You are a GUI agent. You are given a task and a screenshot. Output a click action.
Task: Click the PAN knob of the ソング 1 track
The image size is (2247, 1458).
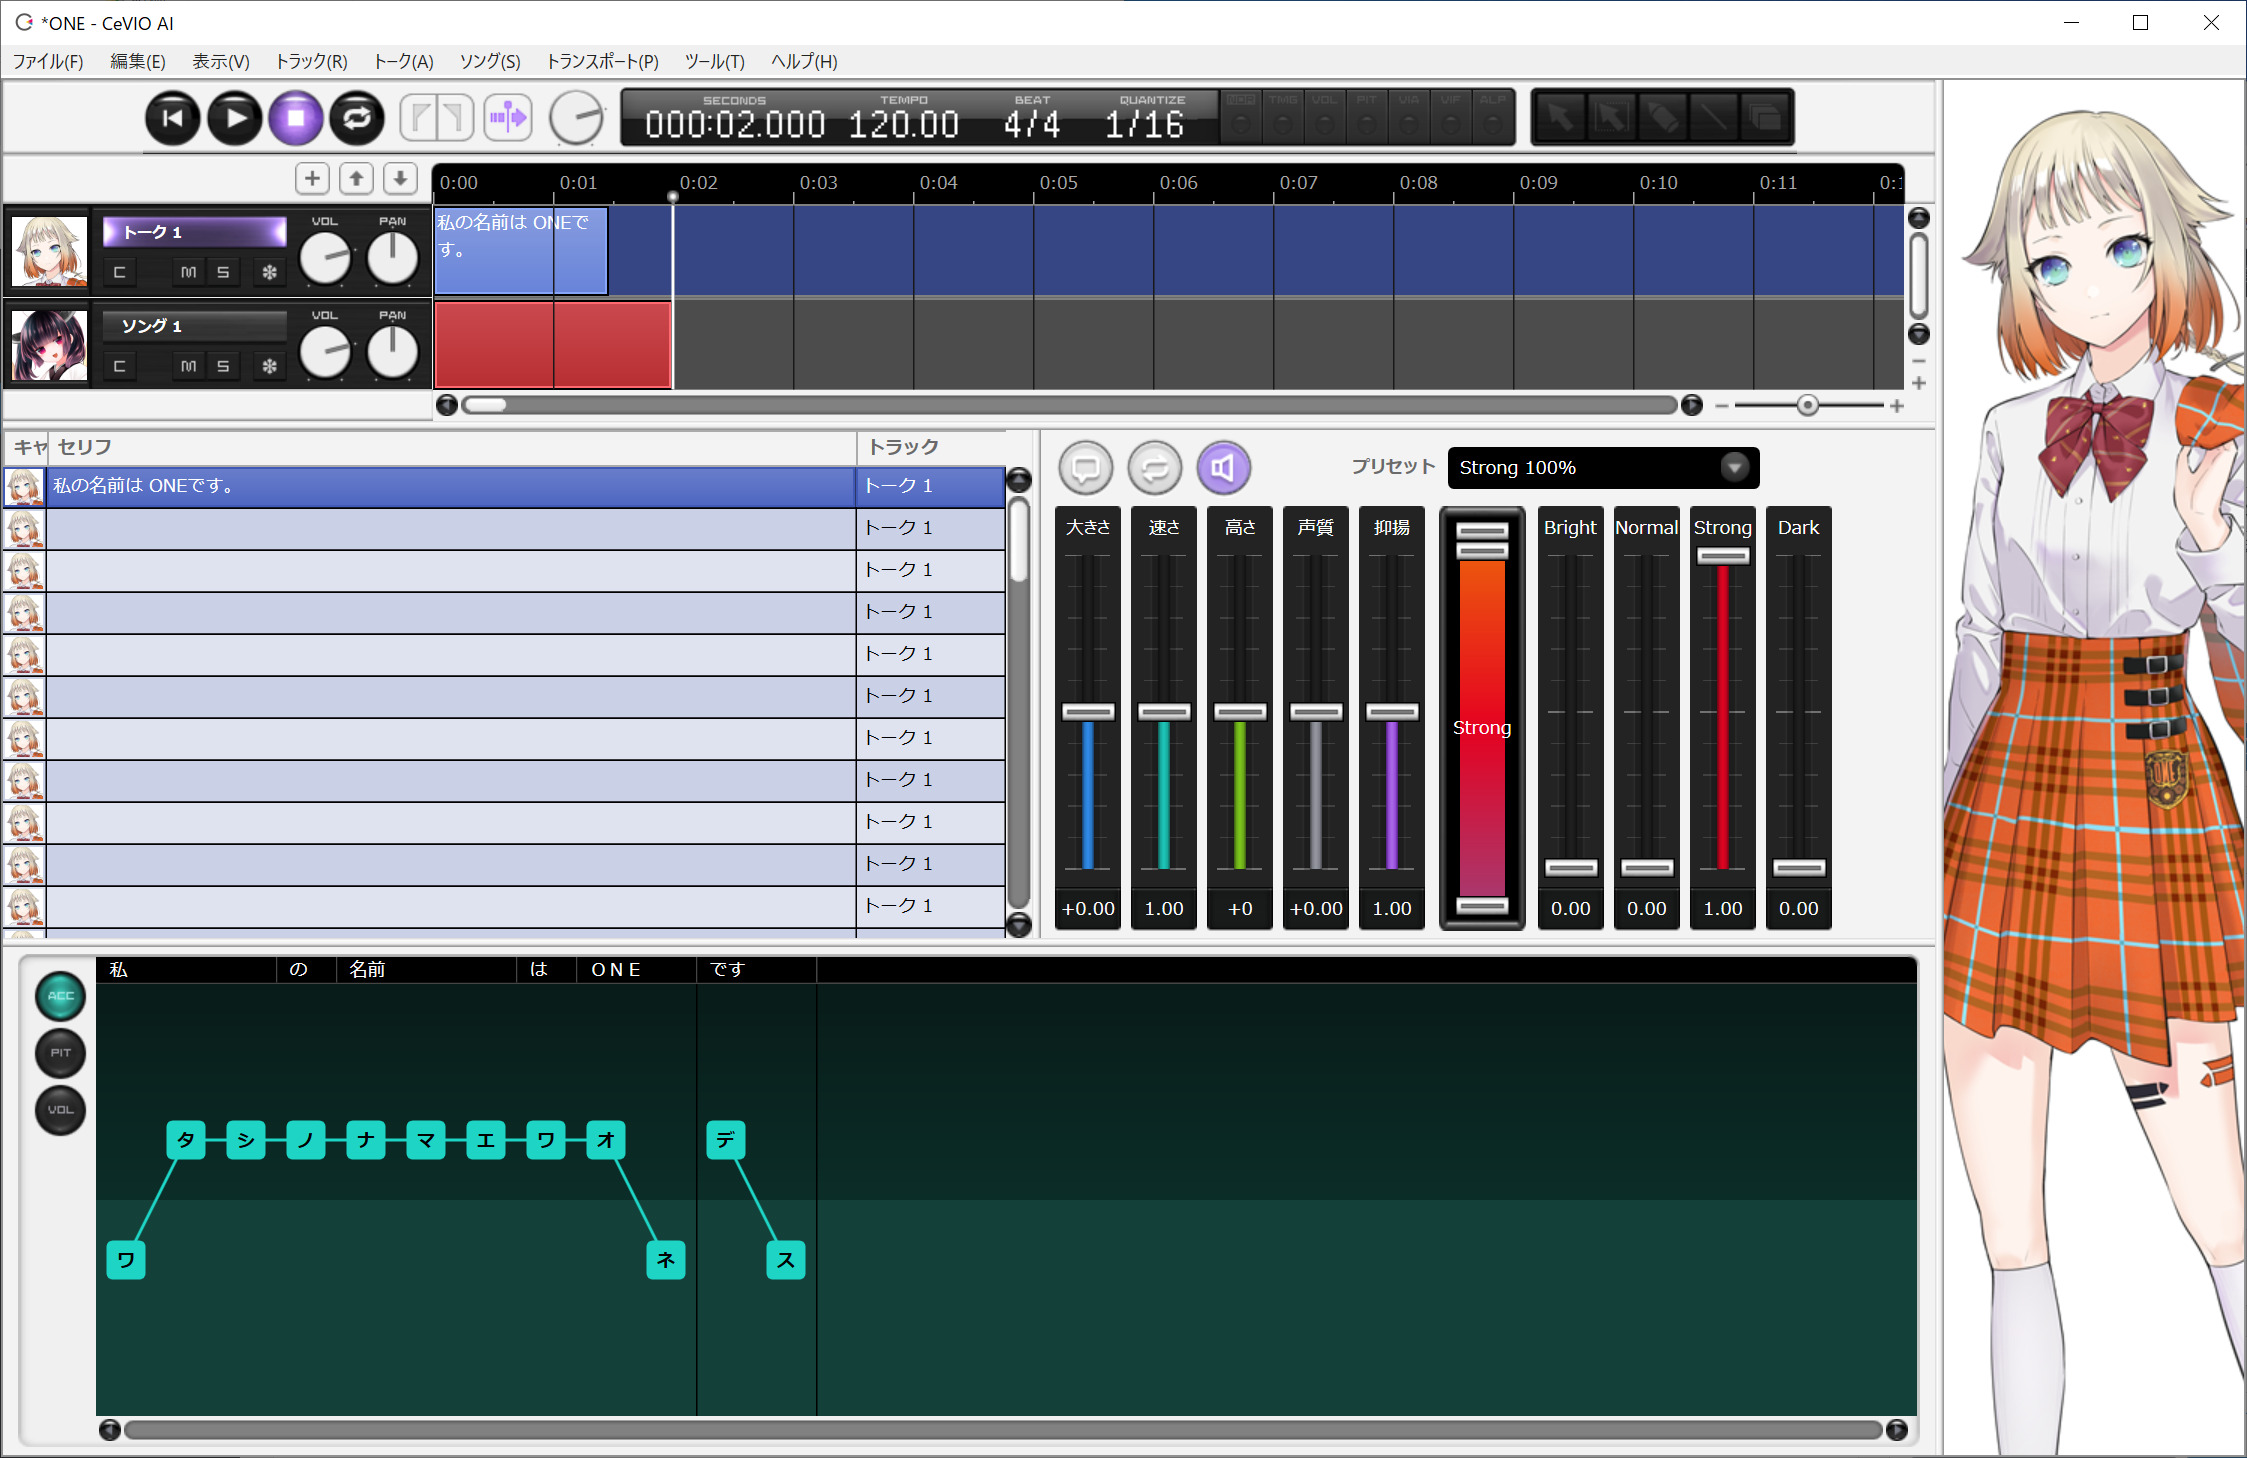[392, 353]
